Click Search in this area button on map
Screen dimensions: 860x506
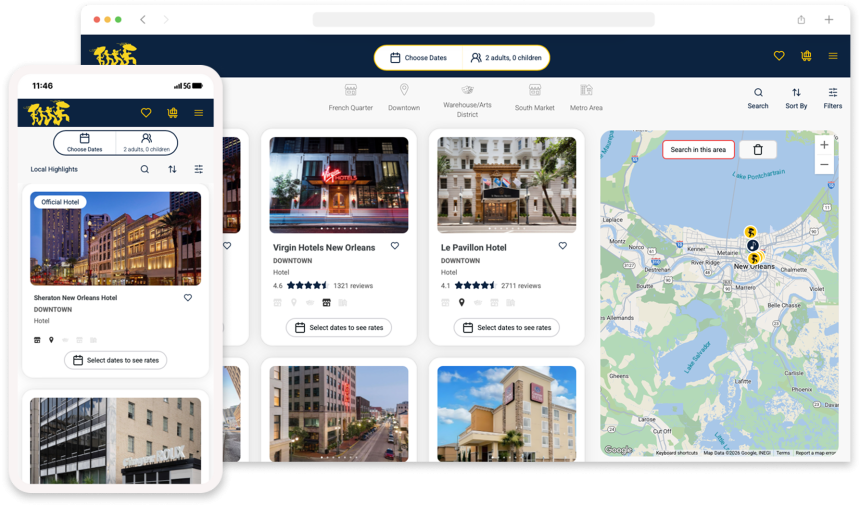coord(698,149)
